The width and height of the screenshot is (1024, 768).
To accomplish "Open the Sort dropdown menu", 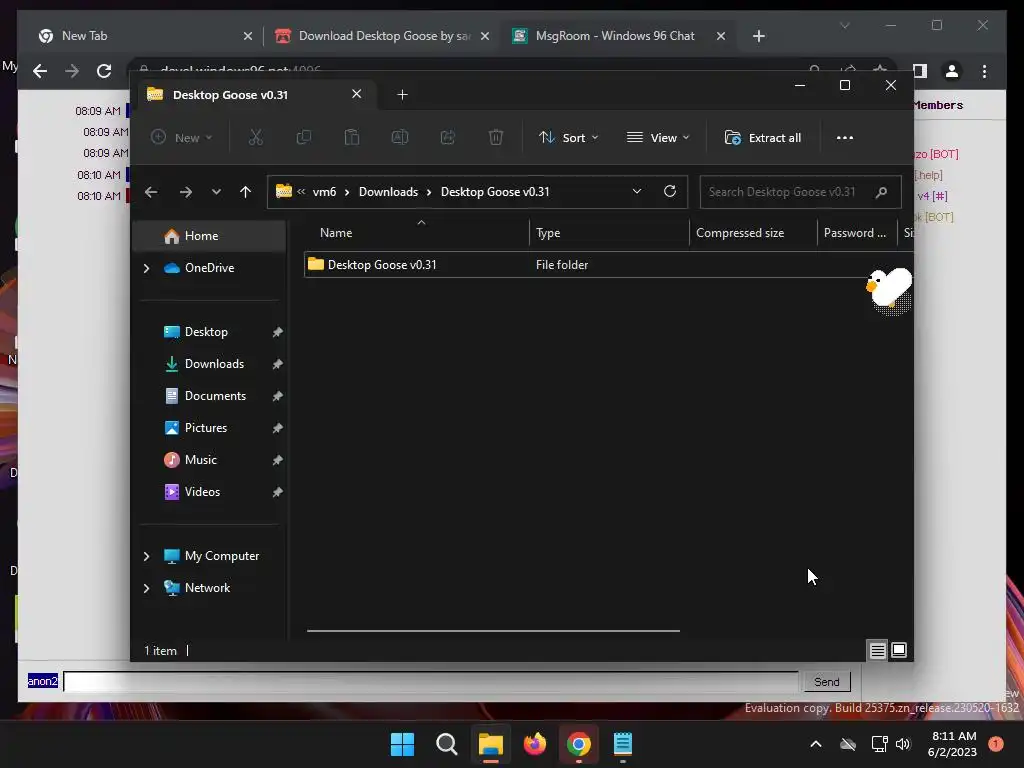I will point(568,137).
